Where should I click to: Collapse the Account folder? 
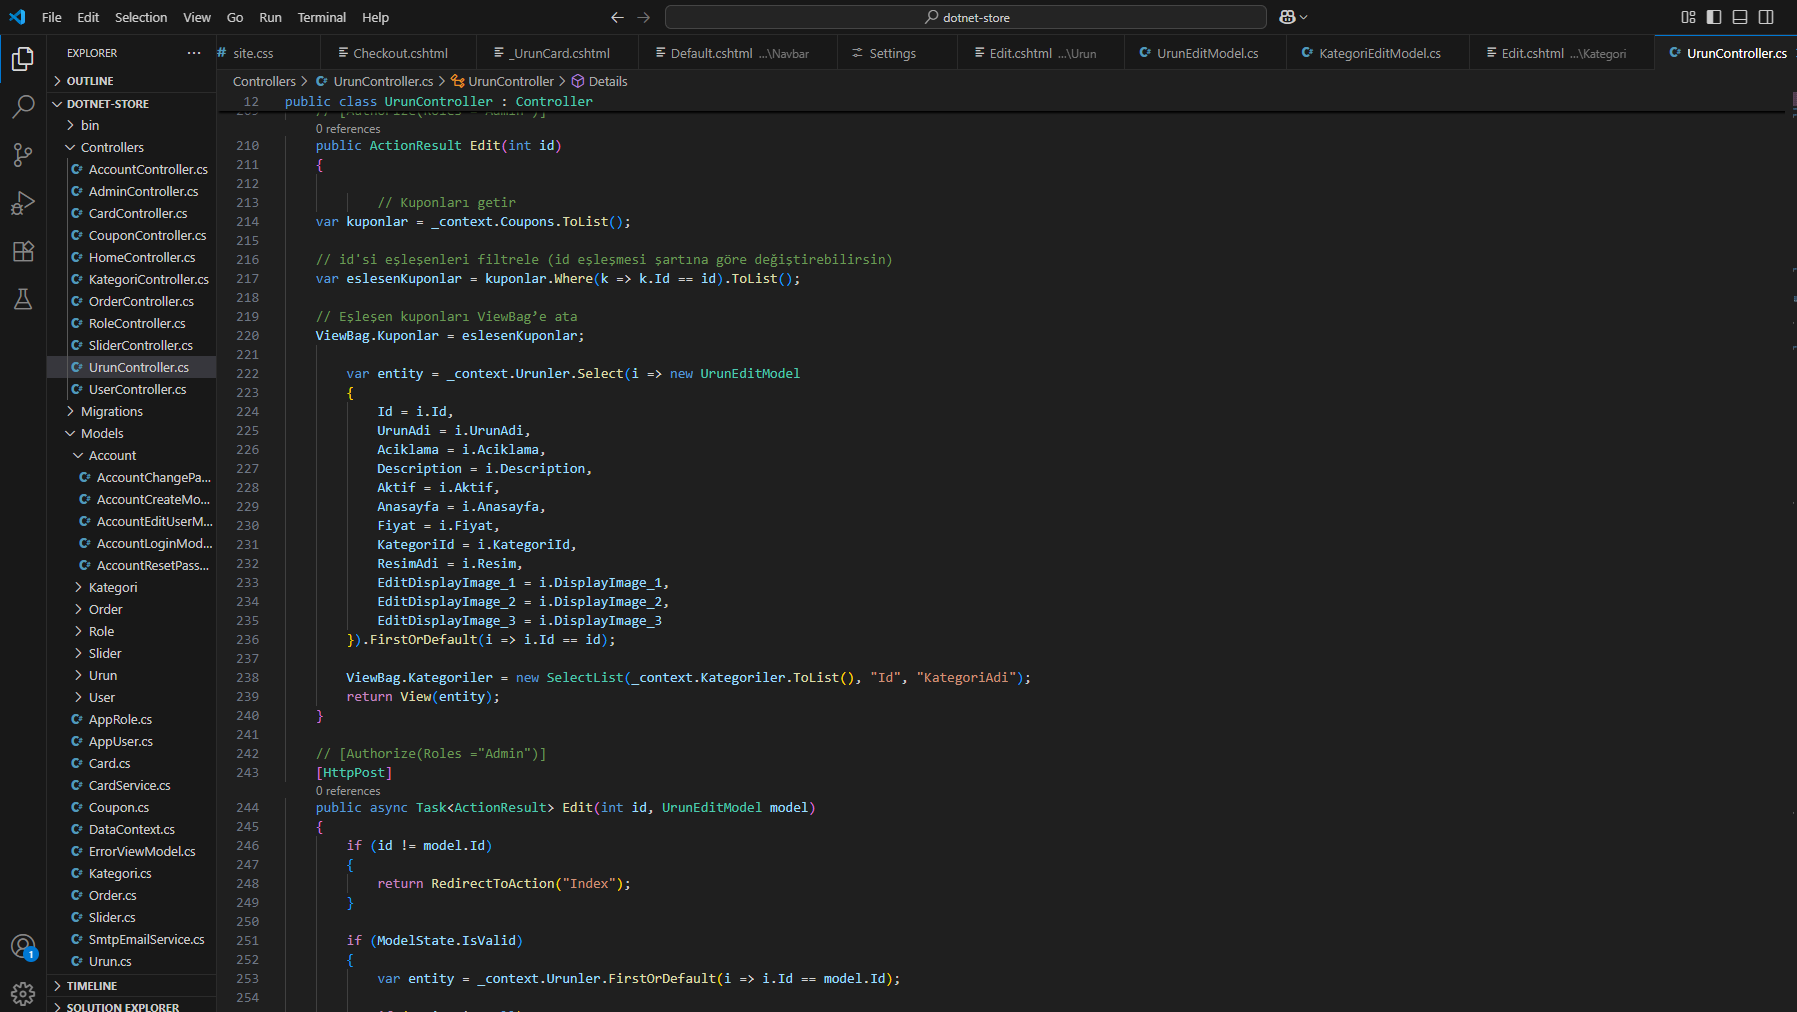pos(131,455)
